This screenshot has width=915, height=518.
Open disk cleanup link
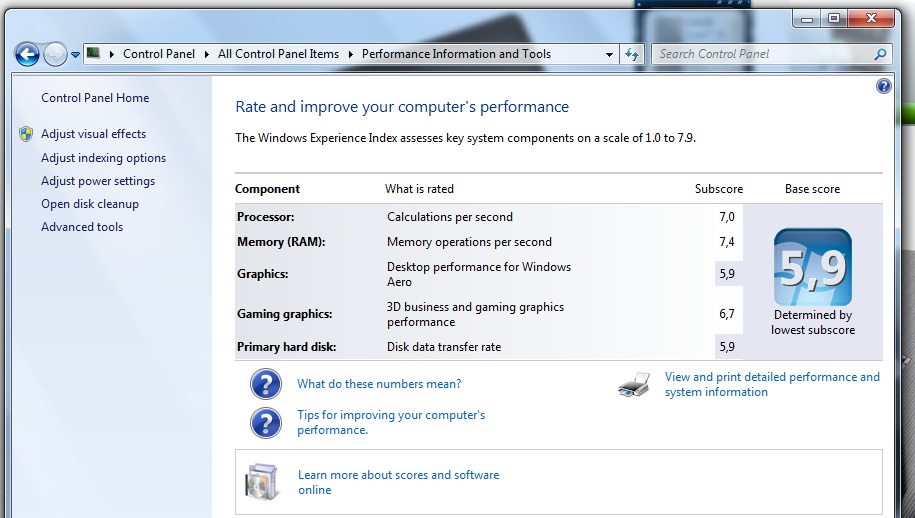point(90,204)
